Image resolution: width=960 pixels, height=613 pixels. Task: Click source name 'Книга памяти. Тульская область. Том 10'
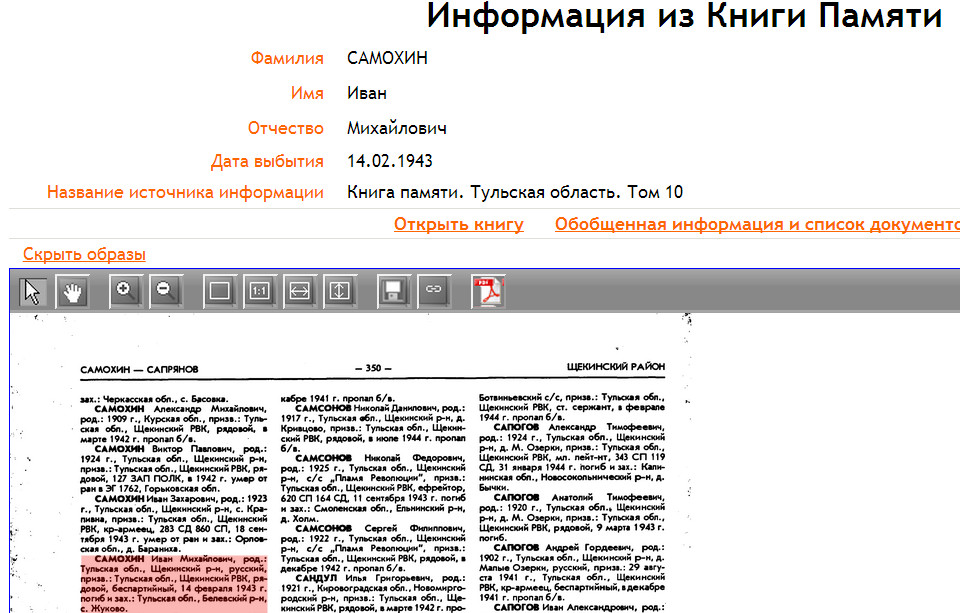tap(515, 192)
